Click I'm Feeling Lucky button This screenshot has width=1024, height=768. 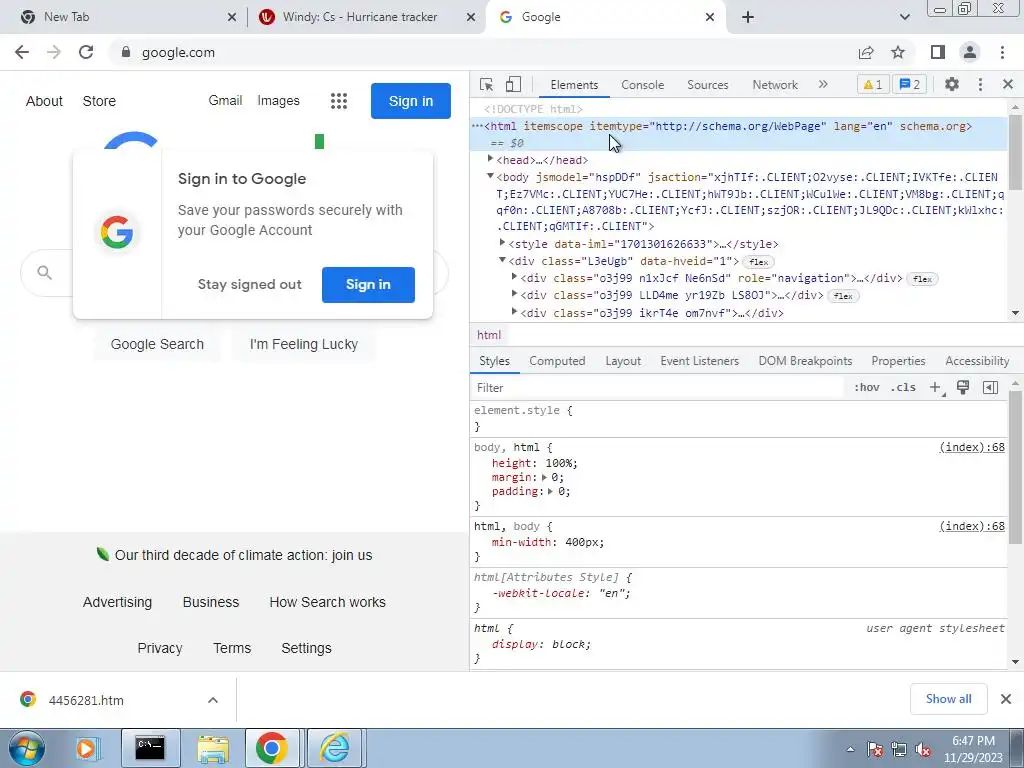coord(304,344)
